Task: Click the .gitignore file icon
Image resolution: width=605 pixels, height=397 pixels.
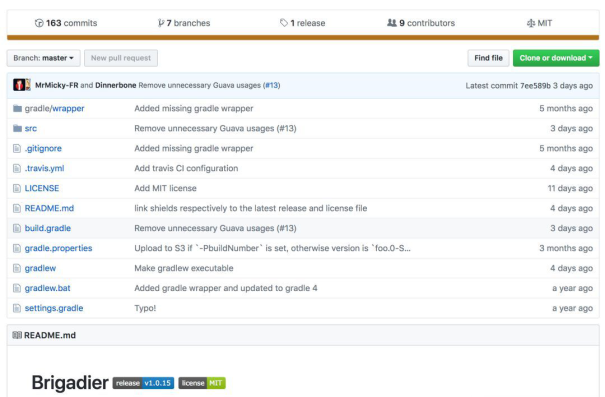Action: (17, 149)
